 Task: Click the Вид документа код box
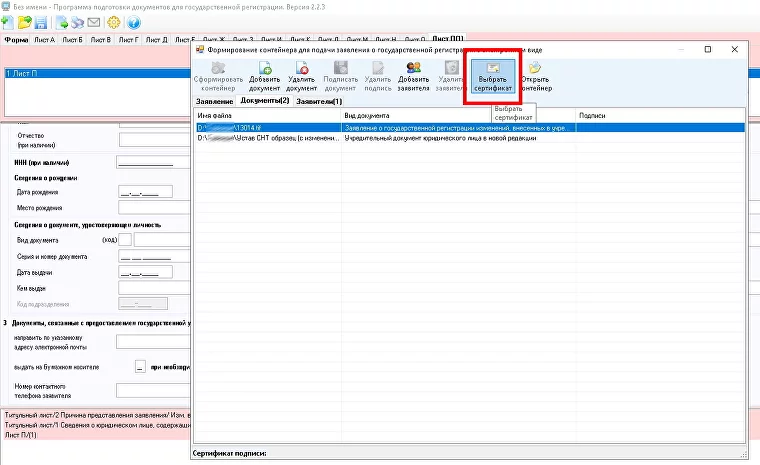click(125, 240)
